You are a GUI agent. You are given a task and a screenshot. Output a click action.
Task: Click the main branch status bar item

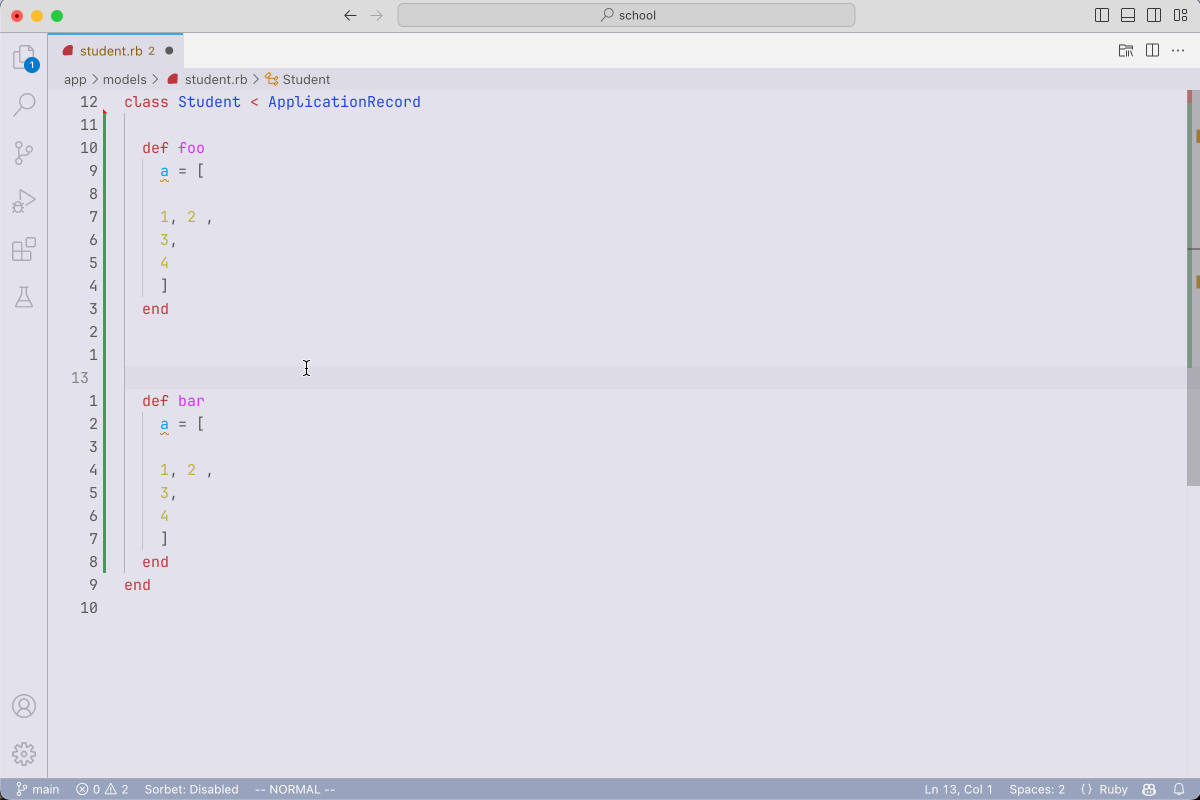click(x=37, y=789)
